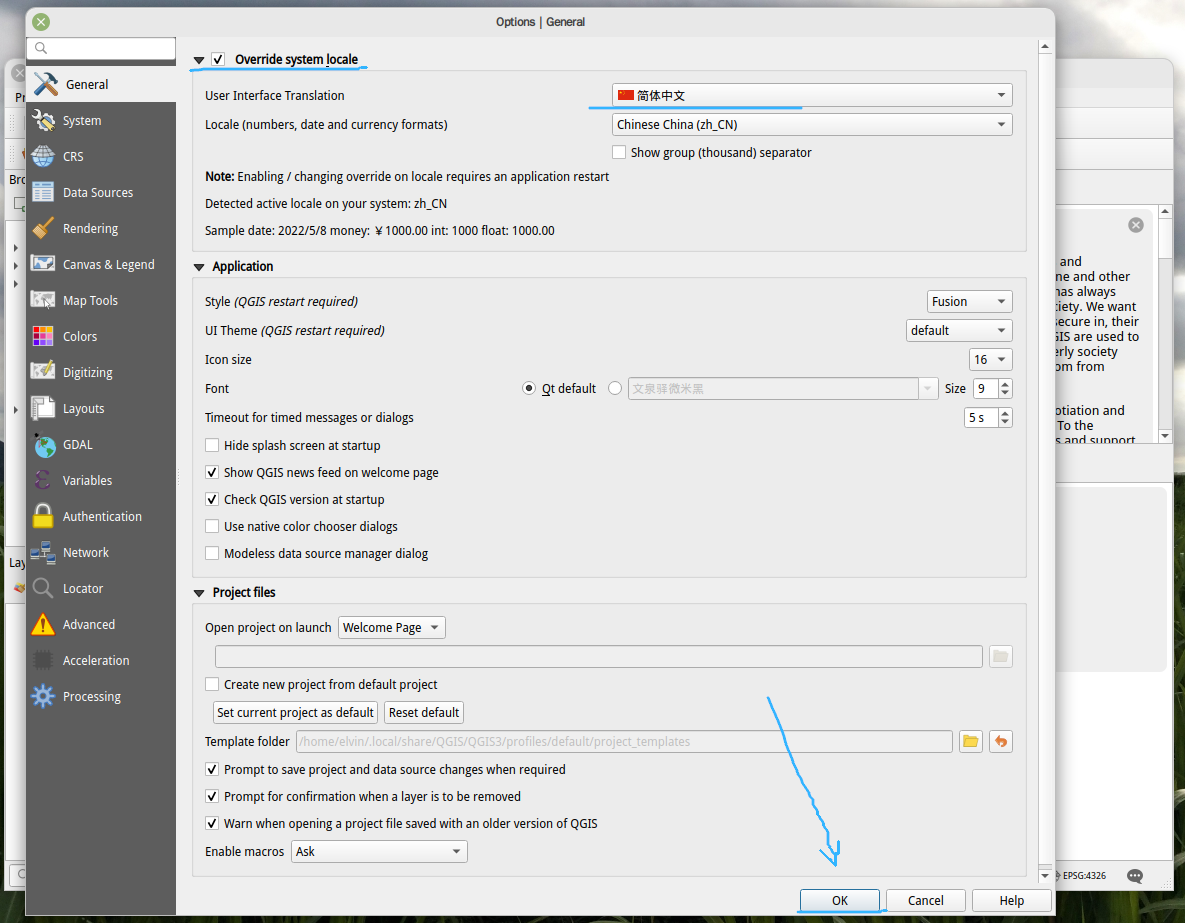Reset the template folder to default
The height and width of the screenshot is (923, 1185).
point(1001,742)
